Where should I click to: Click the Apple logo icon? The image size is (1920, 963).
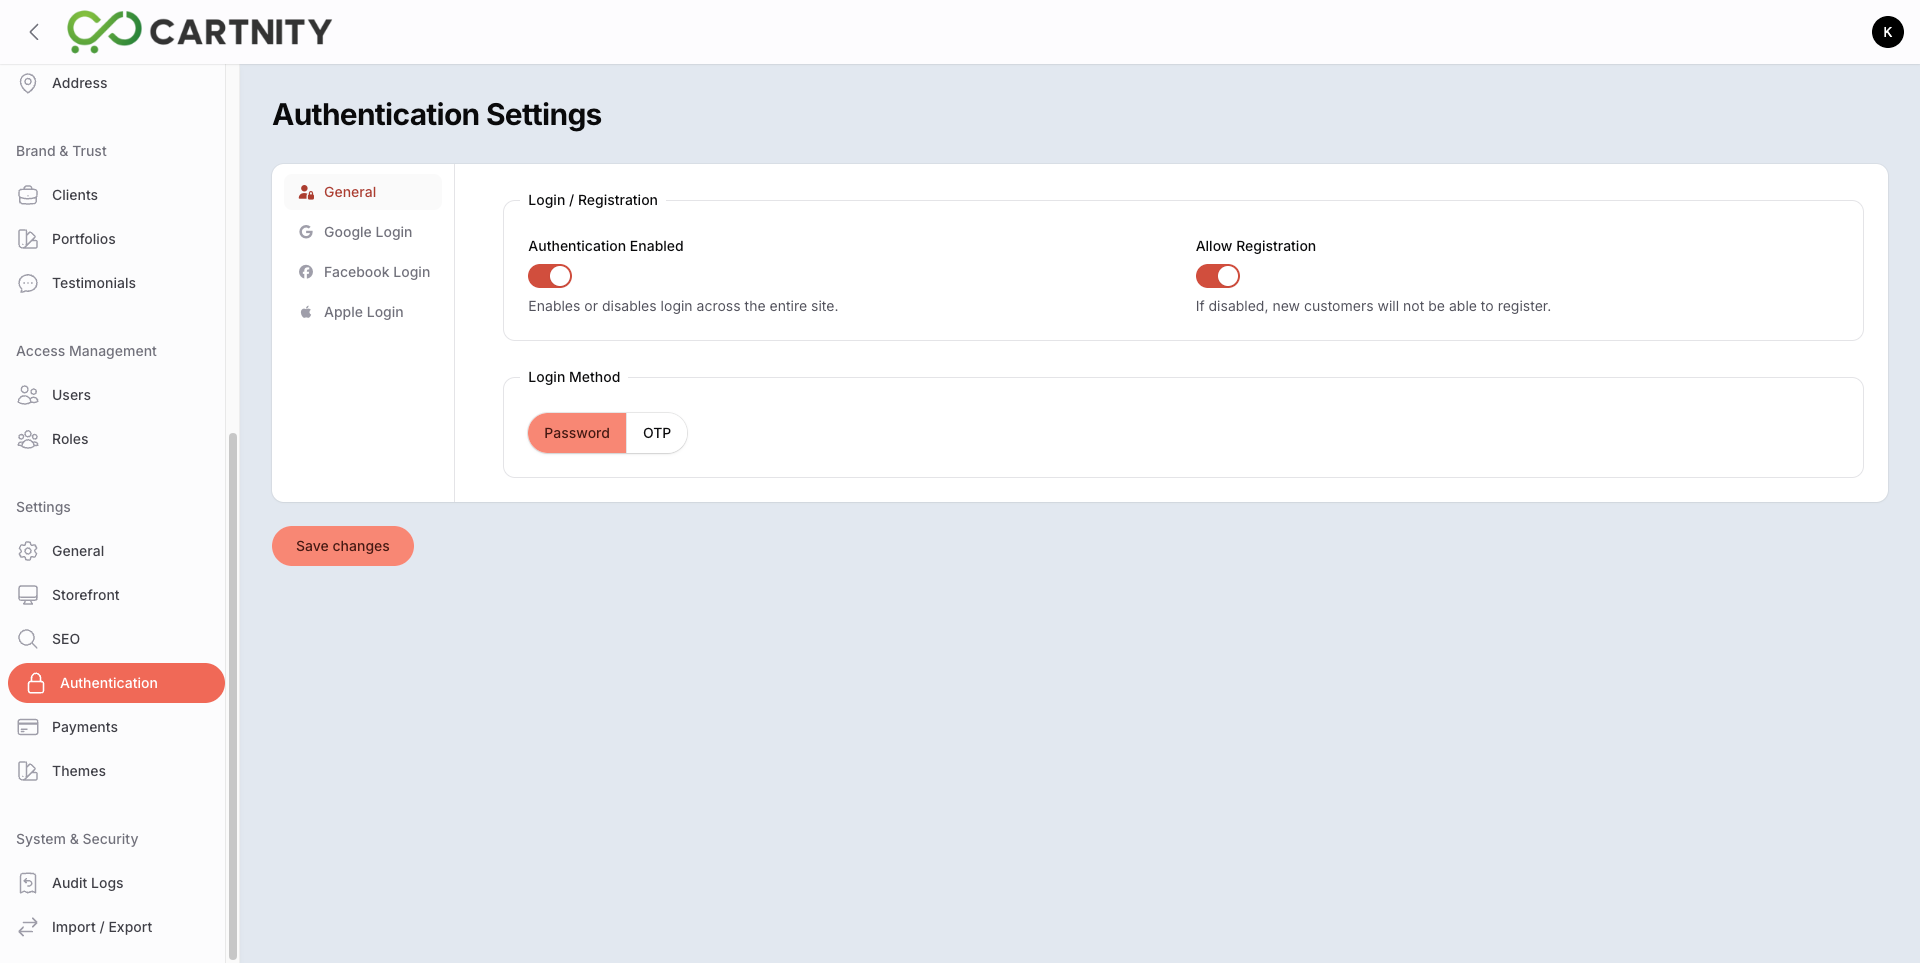[x=306, y=312]
